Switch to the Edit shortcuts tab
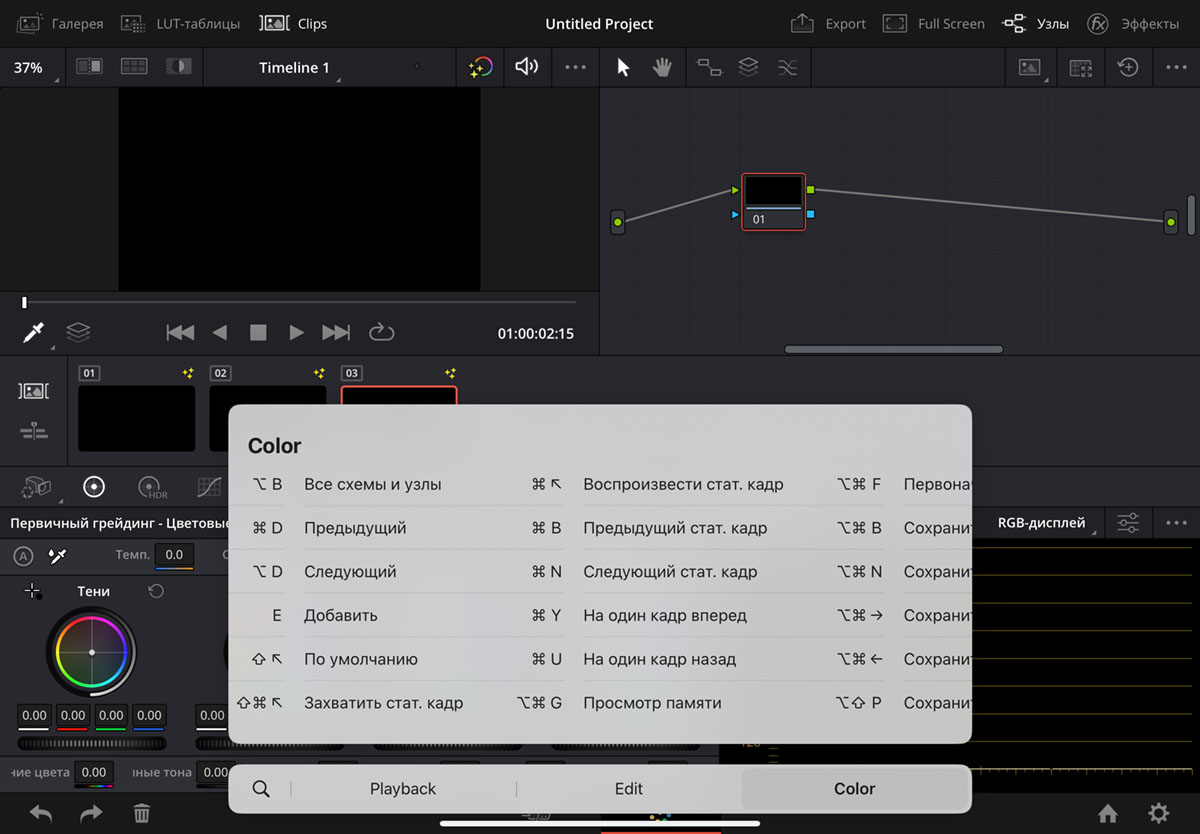 [629, 789]
